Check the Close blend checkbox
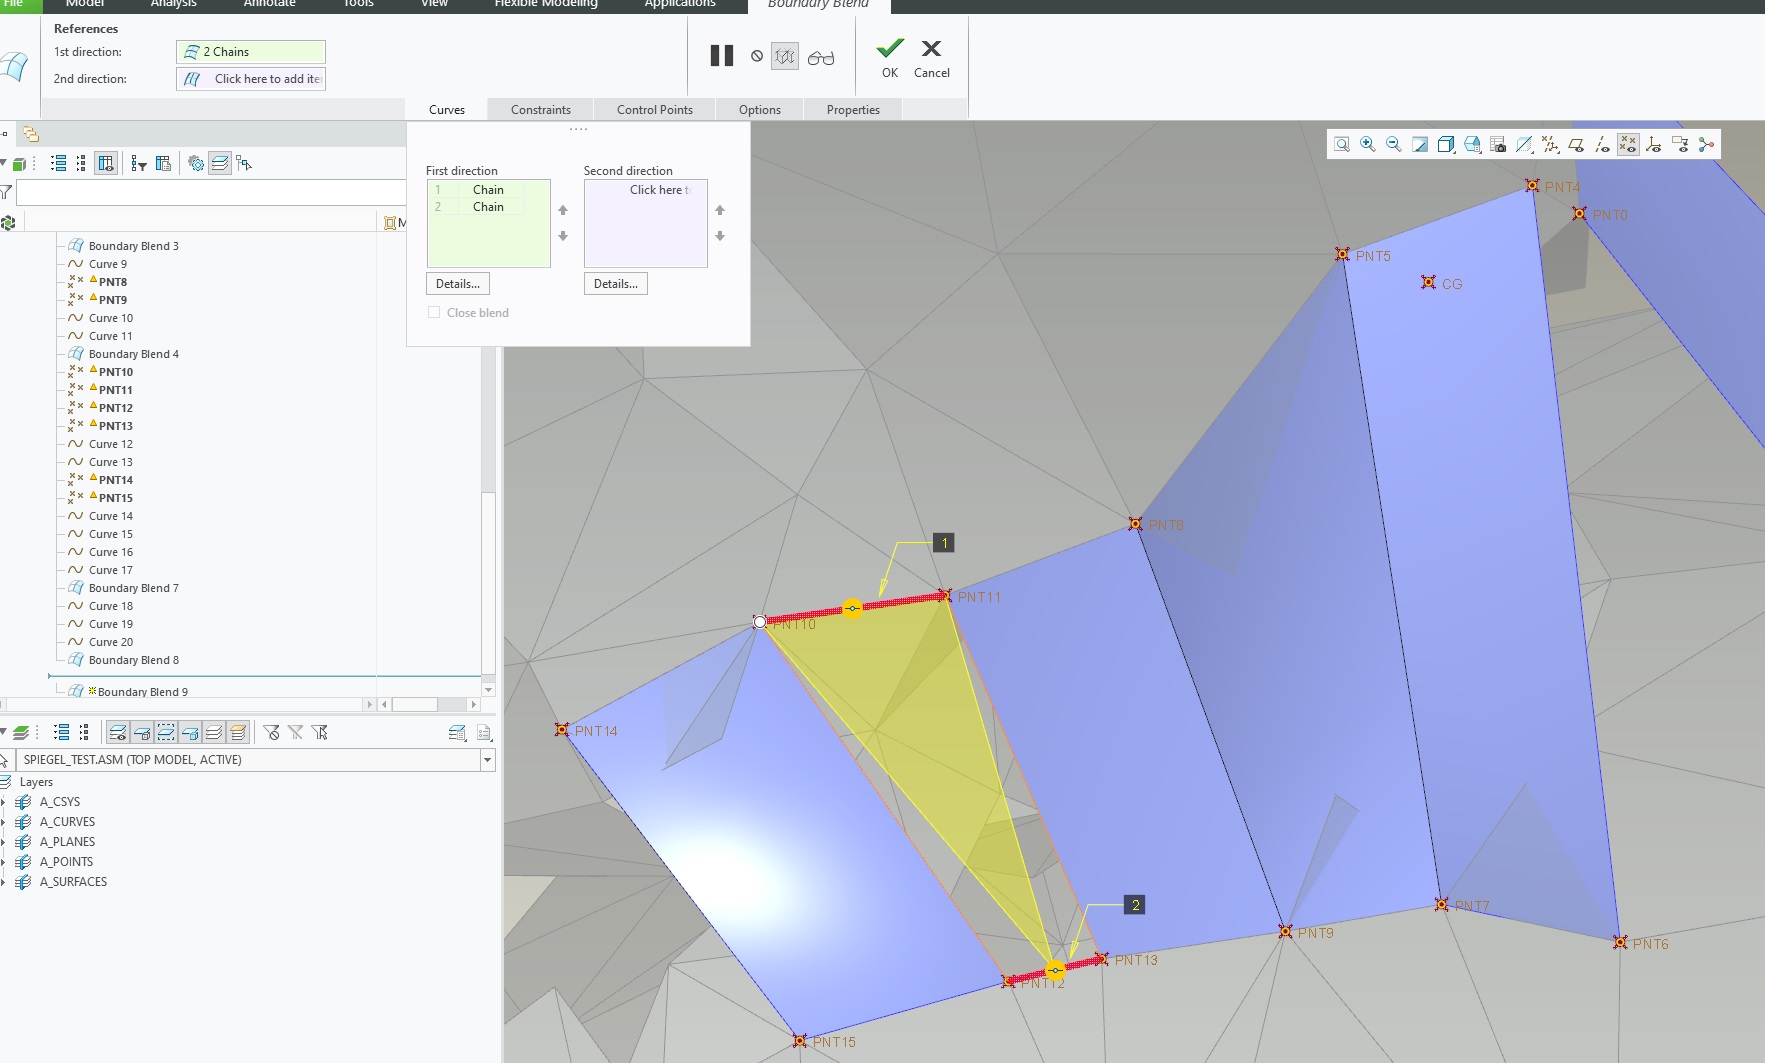1765x1063 pixels. click(434, 313)
